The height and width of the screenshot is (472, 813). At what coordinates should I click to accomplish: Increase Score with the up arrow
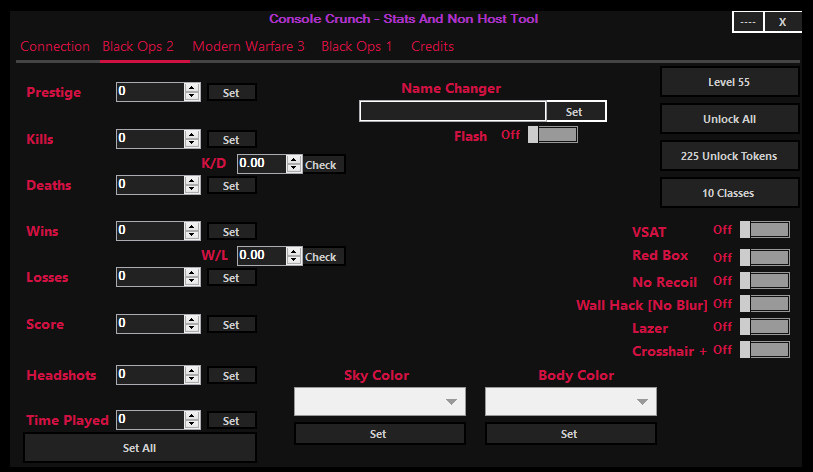click(192, 320)
